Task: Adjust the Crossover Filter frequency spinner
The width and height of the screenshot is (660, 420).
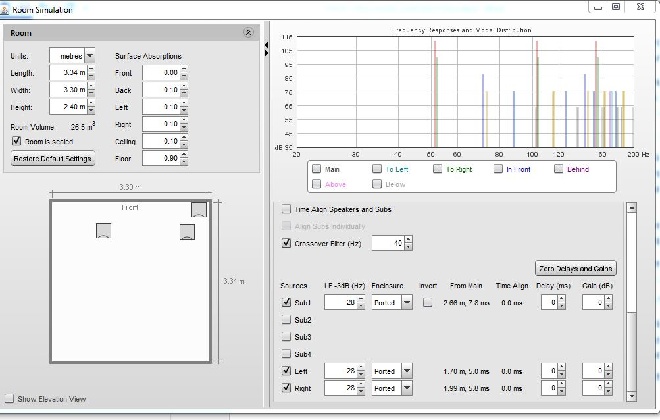Action: pos(408,243)
